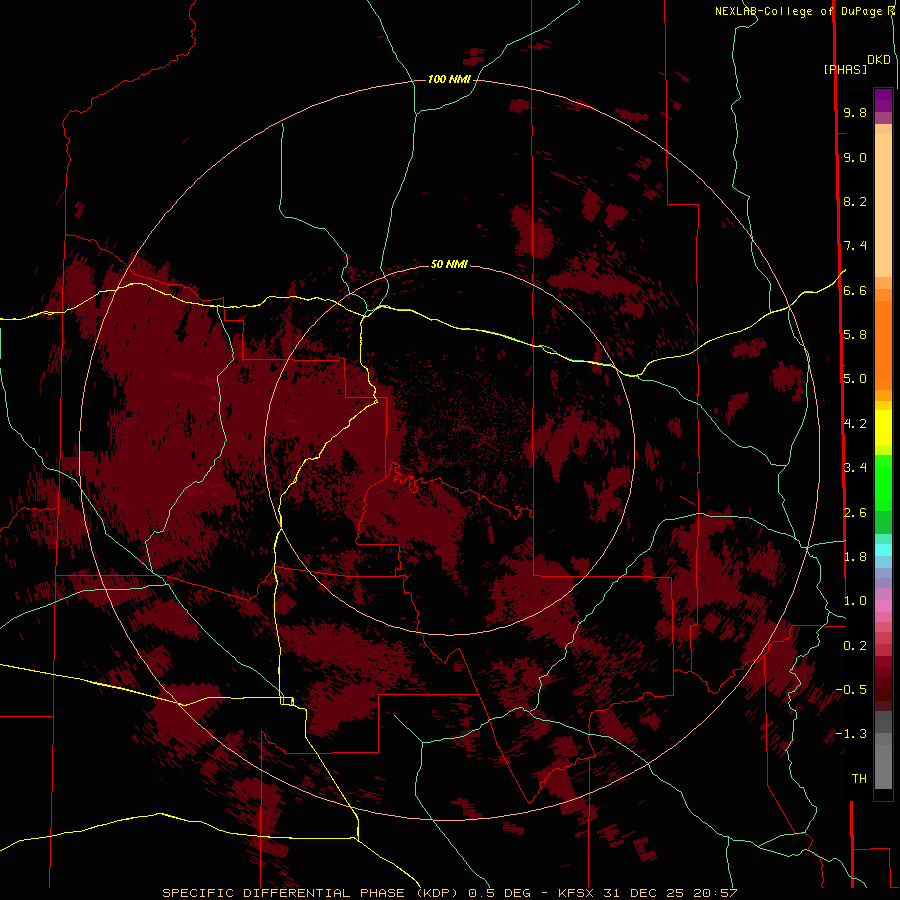
Task: Select the 6.6 value on the scale
Action: coord(855,290)
